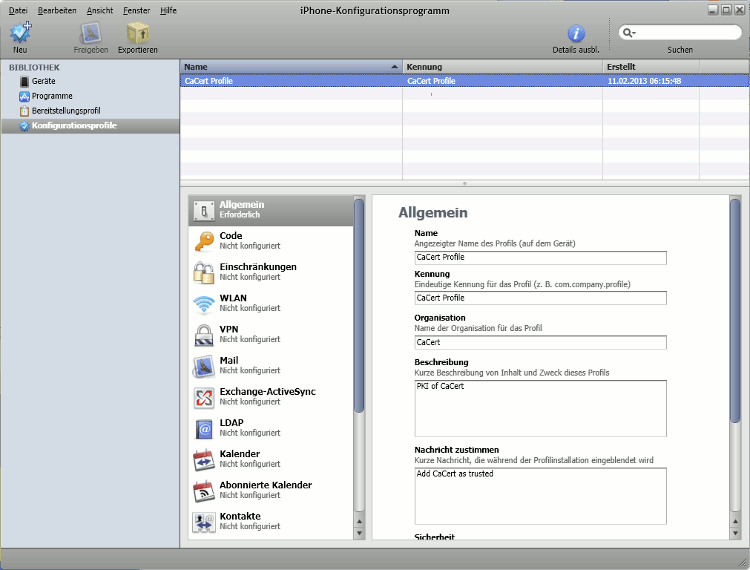The height and width of the screenshot is (570, 750).
Task: Open the Abonnierte Kalender section
Action: [265, 490]
